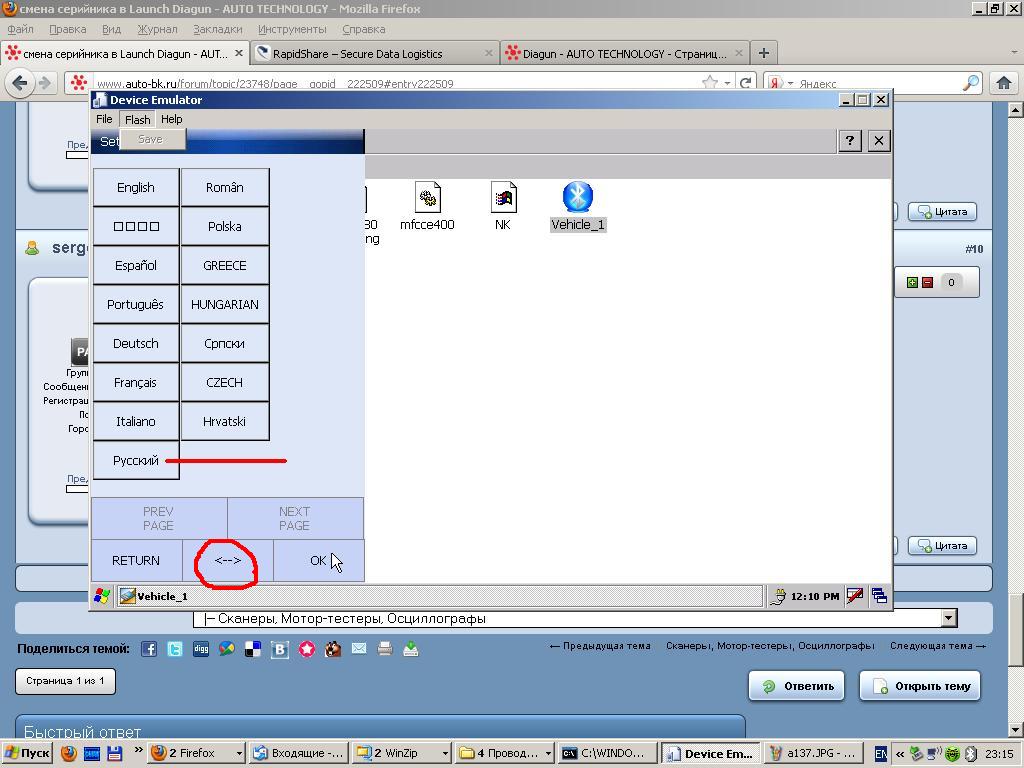The width and height of the screenshot is (1024, 768).
Task: Click the Ответить reply button
Action: (797, 686)
